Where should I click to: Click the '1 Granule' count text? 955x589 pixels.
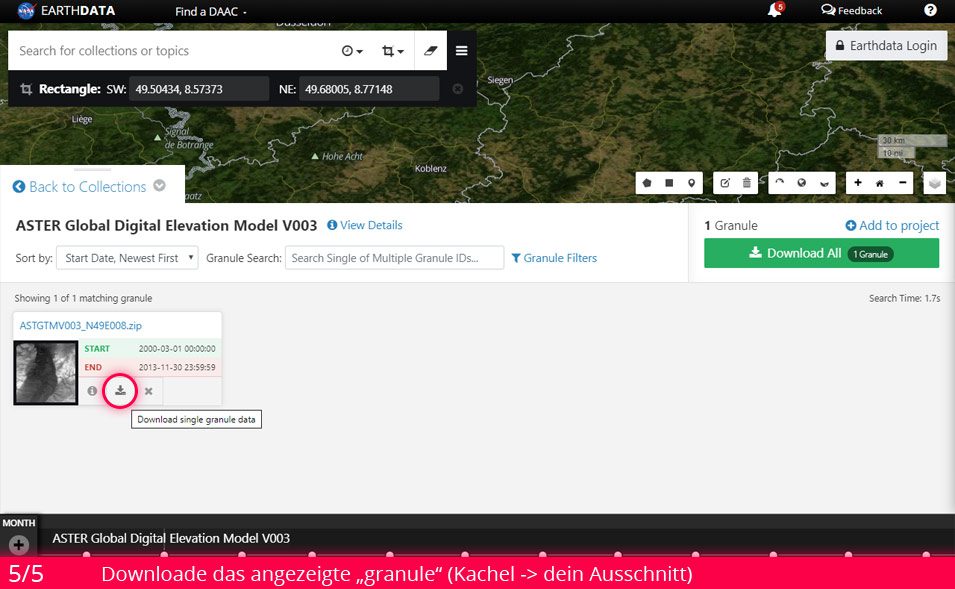pos(731,225)
